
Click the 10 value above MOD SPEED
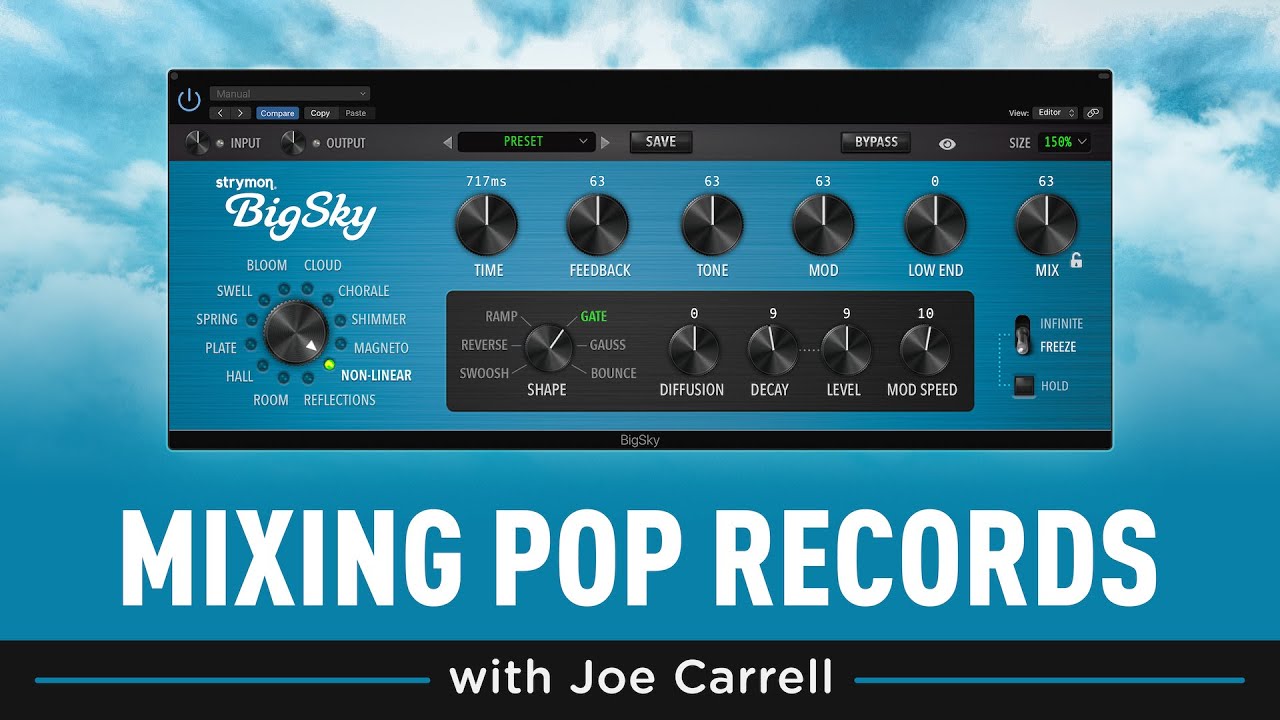(925, 313)
